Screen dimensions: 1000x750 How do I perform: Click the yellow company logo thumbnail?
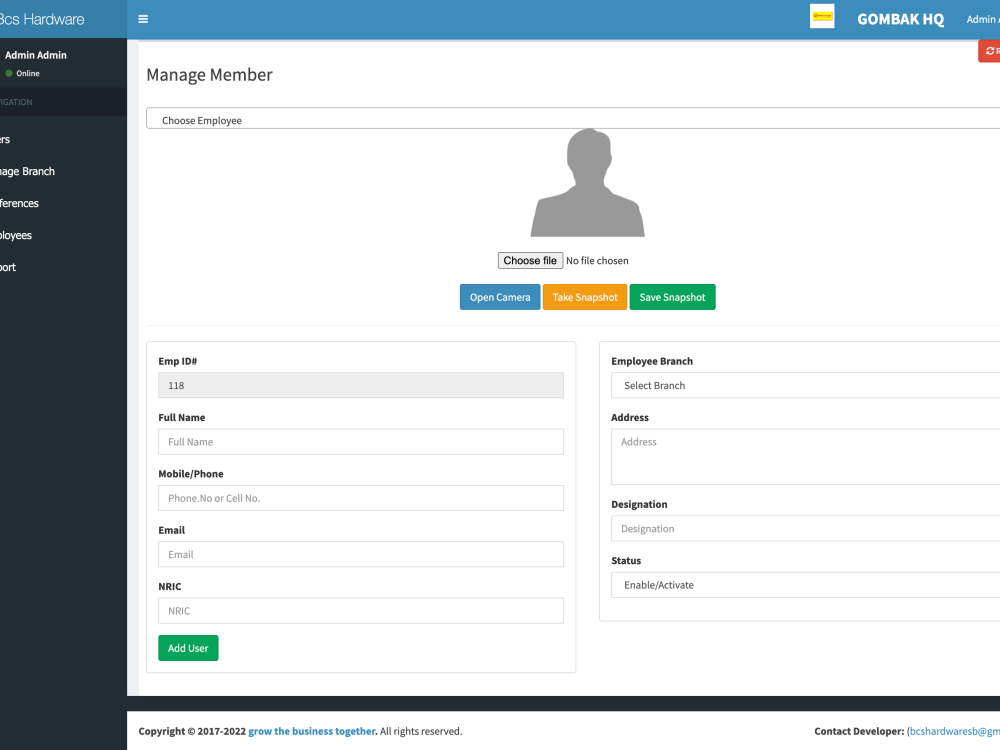click(x=822, y=17)
